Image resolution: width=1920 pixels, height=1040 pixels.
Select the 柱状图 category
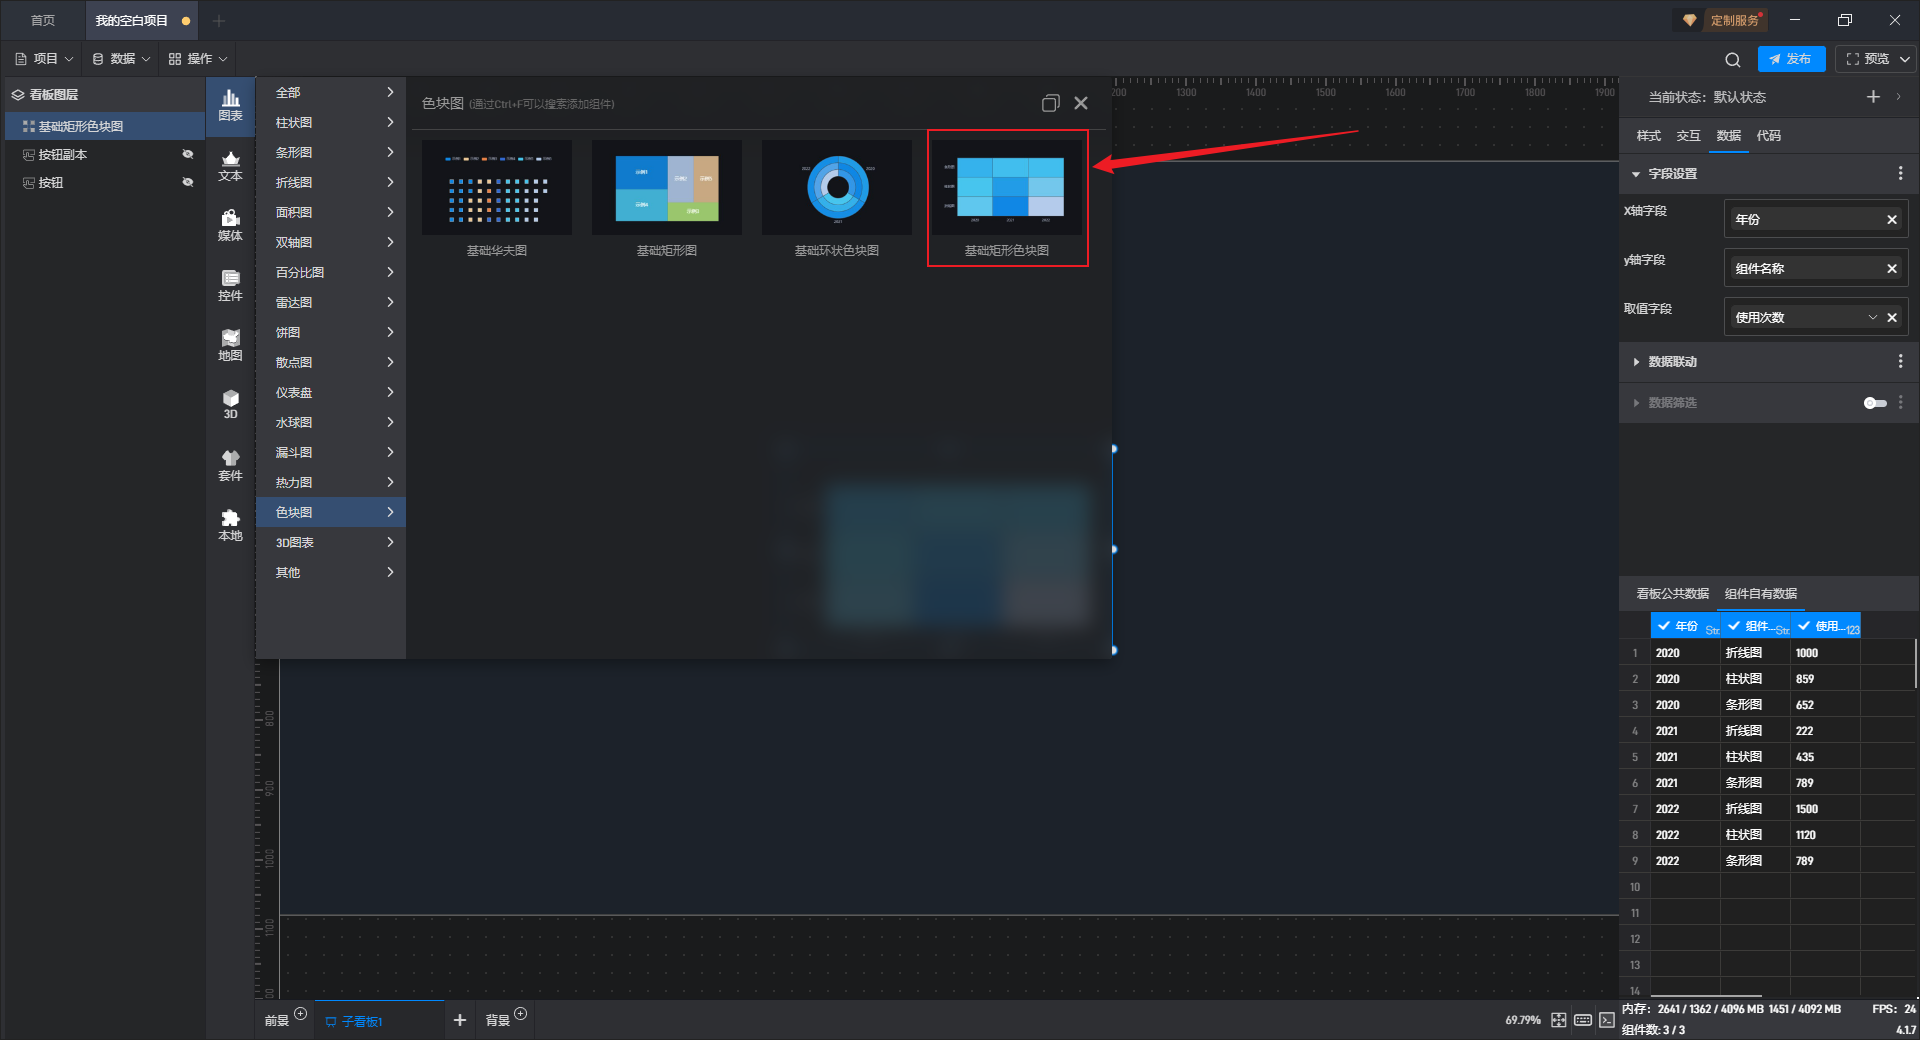pyautogui.click(x=331, y=122)
